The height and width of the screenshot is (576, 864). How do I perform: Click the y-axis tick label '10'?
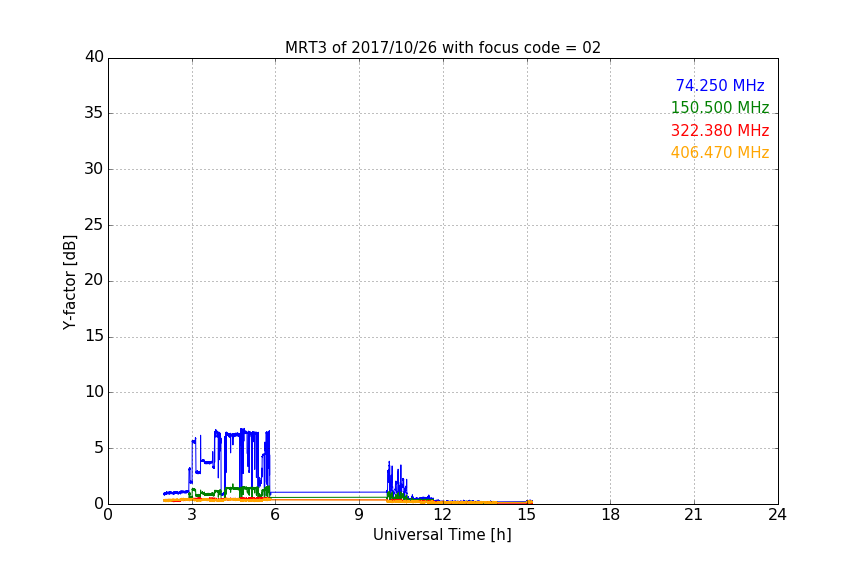(94, 392)
